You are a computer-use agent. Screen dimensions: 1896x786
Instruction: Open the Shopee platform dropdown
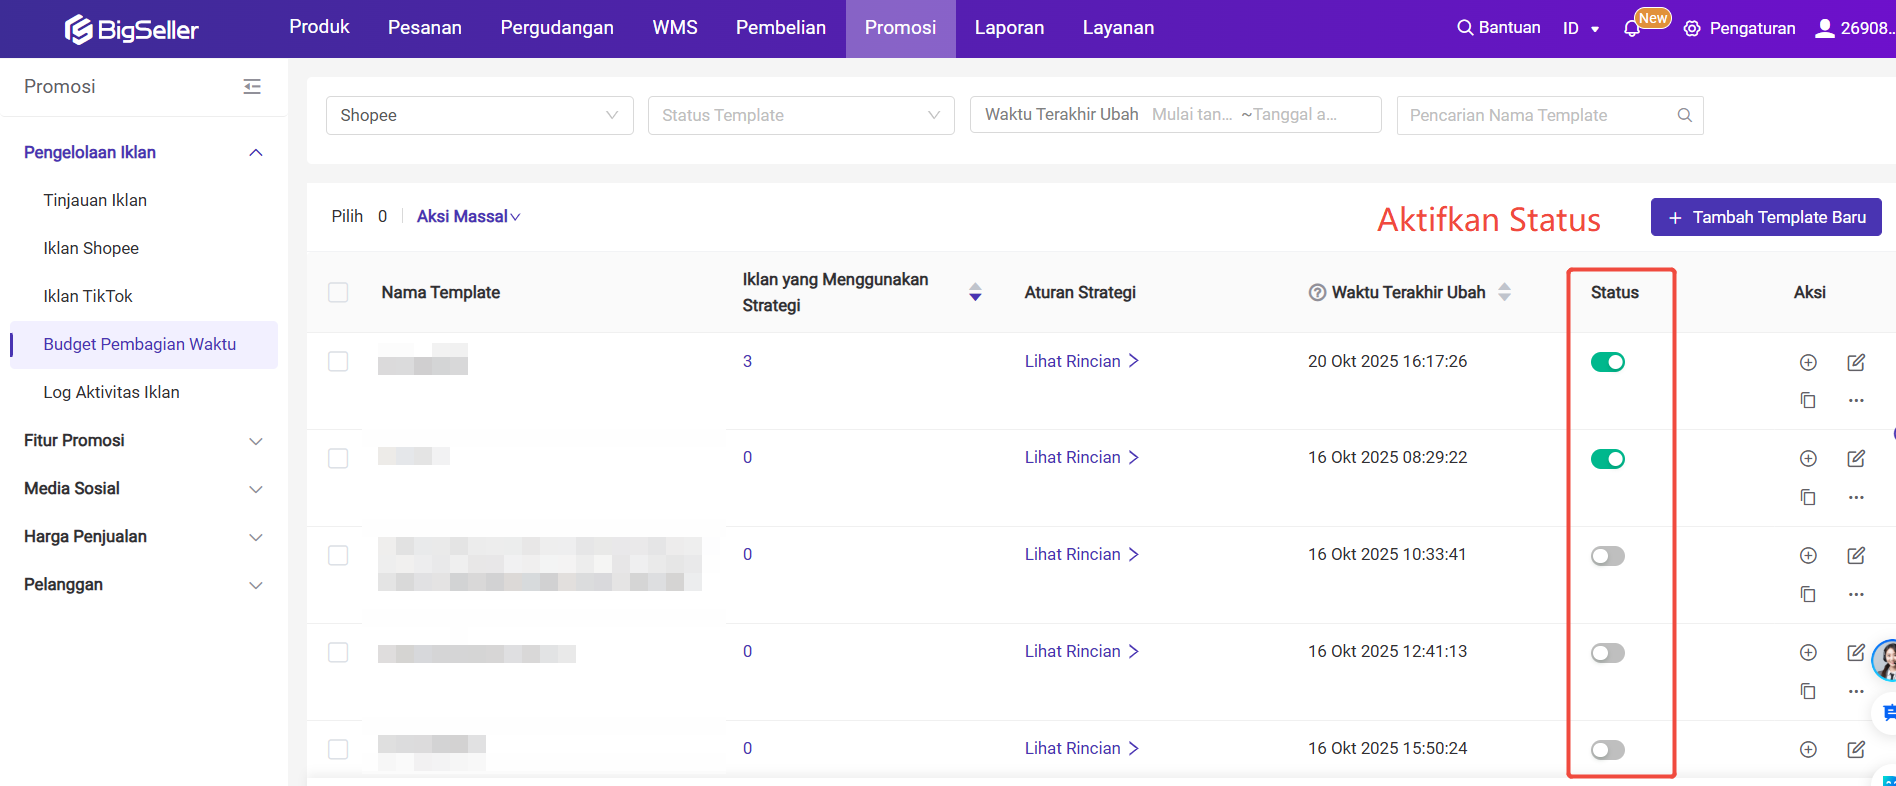click(x=479, y=115)
